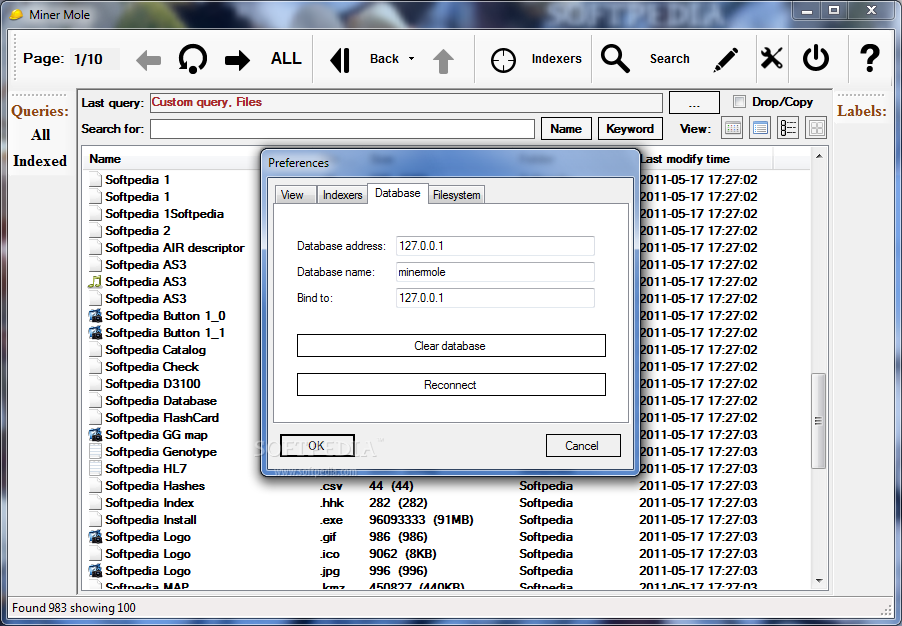
Task: Open preferences wrench tools icon
Action: pos(771,59)
